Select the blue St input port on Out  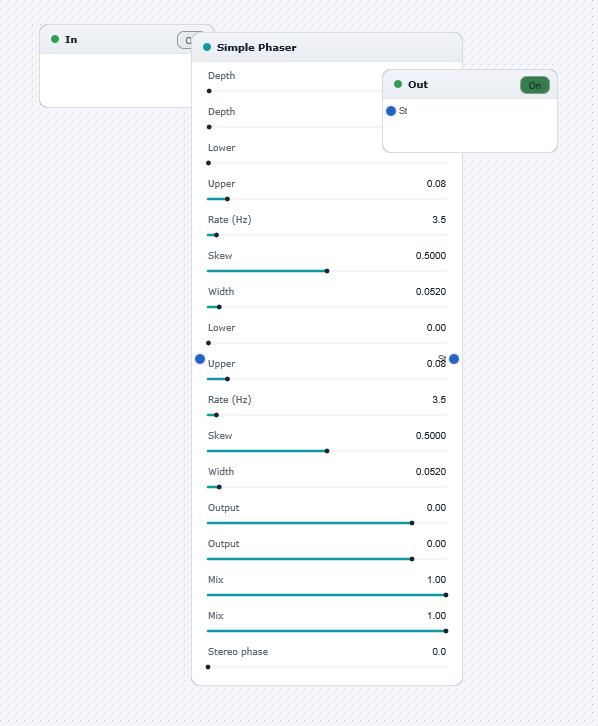[x=391, y=111]
